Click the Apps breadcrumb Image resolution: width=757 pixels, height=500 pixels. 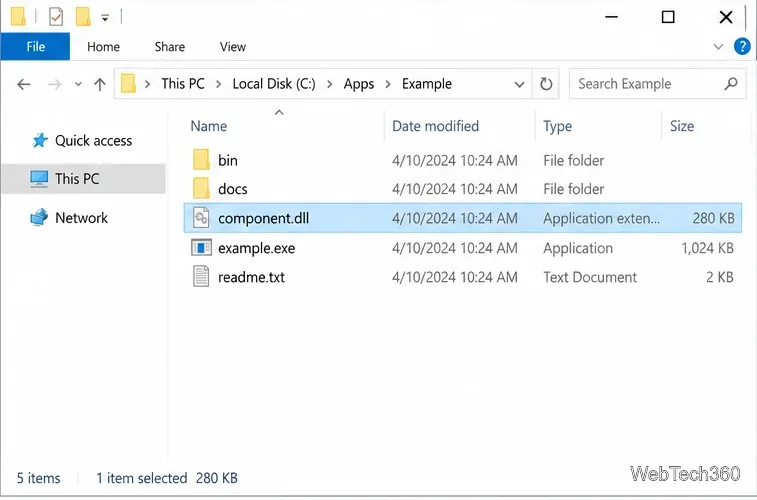[x=359, y=83]
